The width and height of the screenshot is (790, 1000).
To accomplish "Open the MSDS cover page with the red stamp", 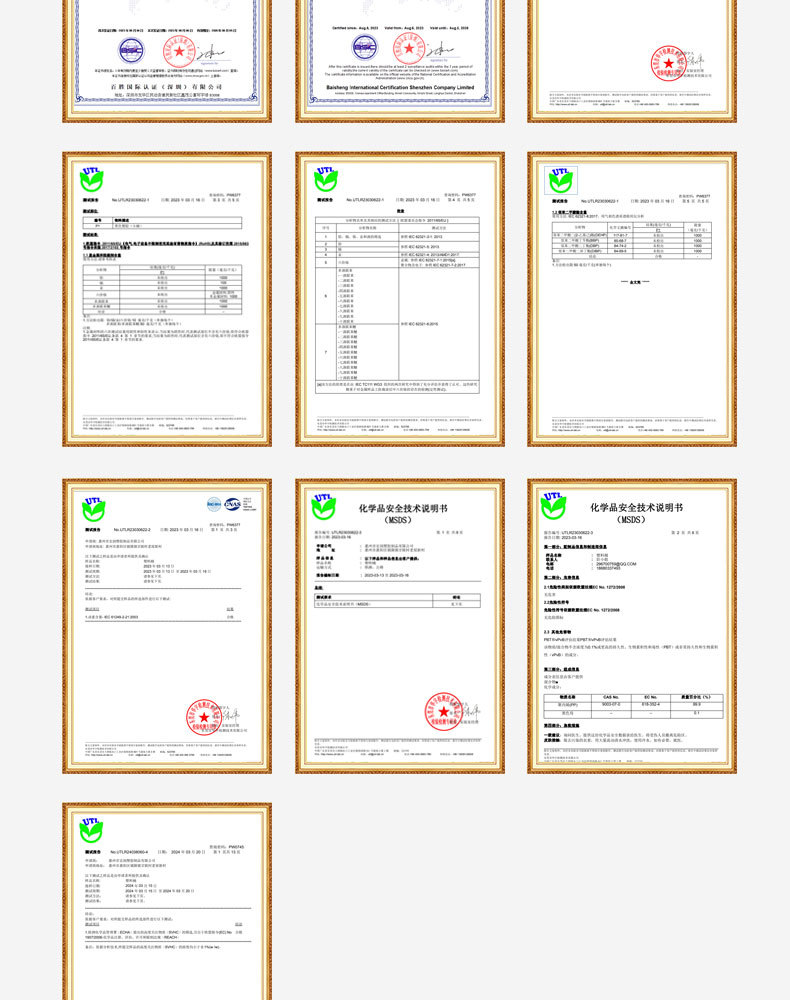I will click(400, 626).
